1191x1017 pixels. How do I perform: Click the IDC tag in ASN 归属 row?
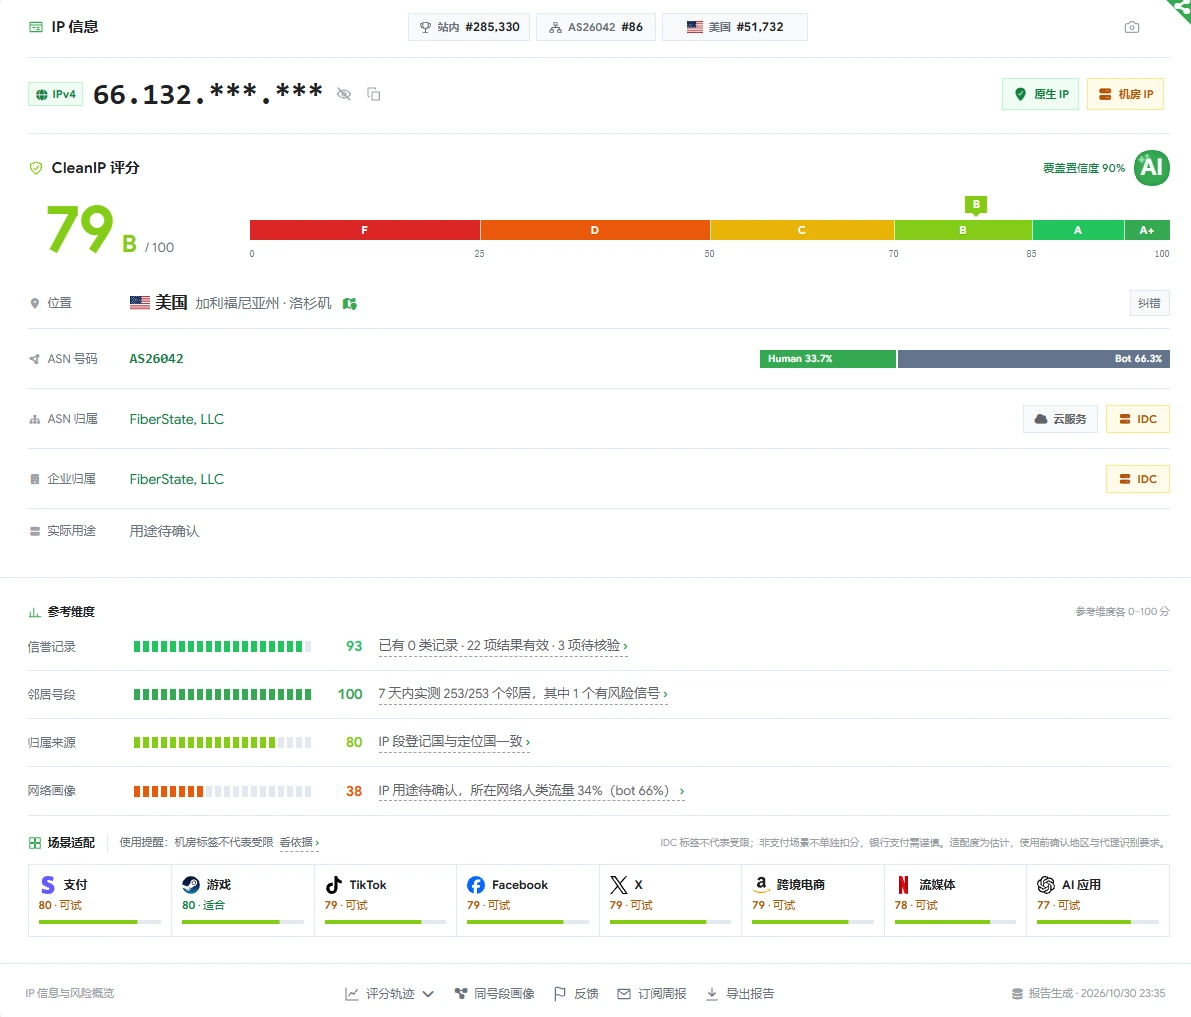tap(1138, 419)
